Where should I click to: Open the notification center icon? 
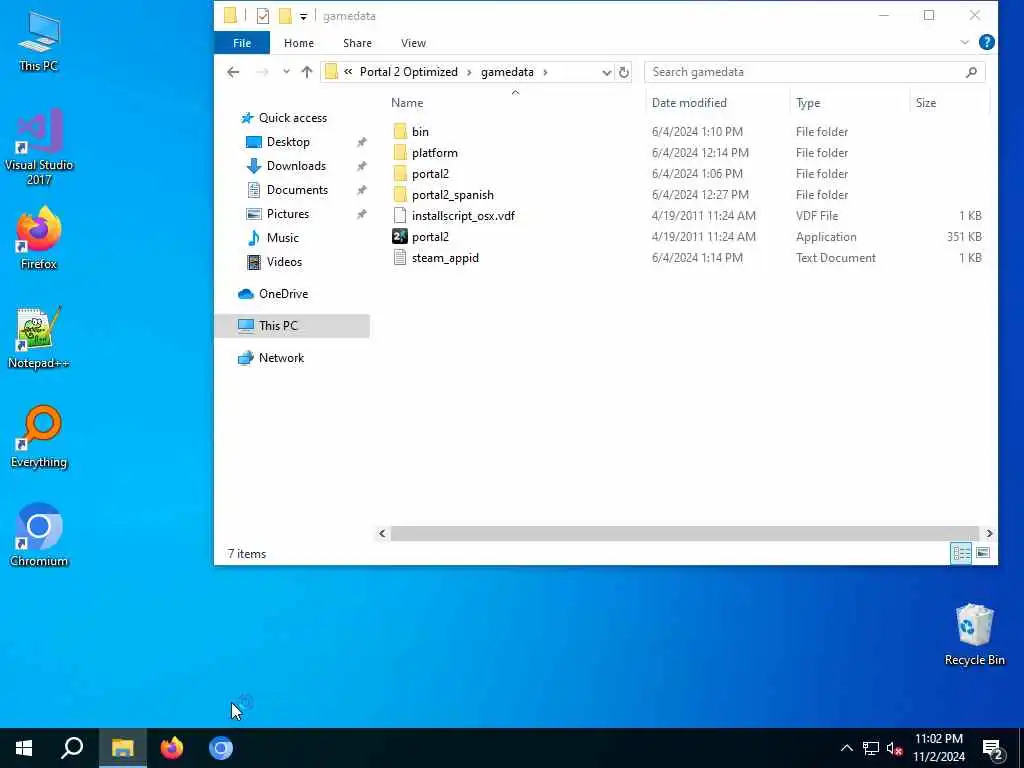[993, 749]
